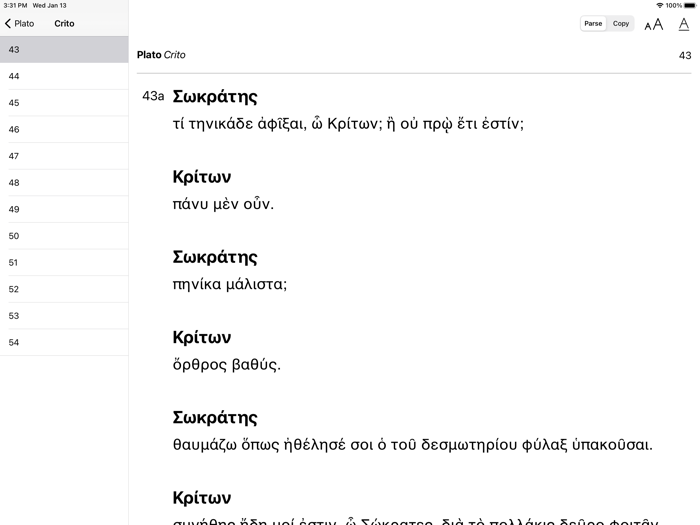Select the Parse mode segment
Viewport: 700px width, 525px height.
[593, 24]
